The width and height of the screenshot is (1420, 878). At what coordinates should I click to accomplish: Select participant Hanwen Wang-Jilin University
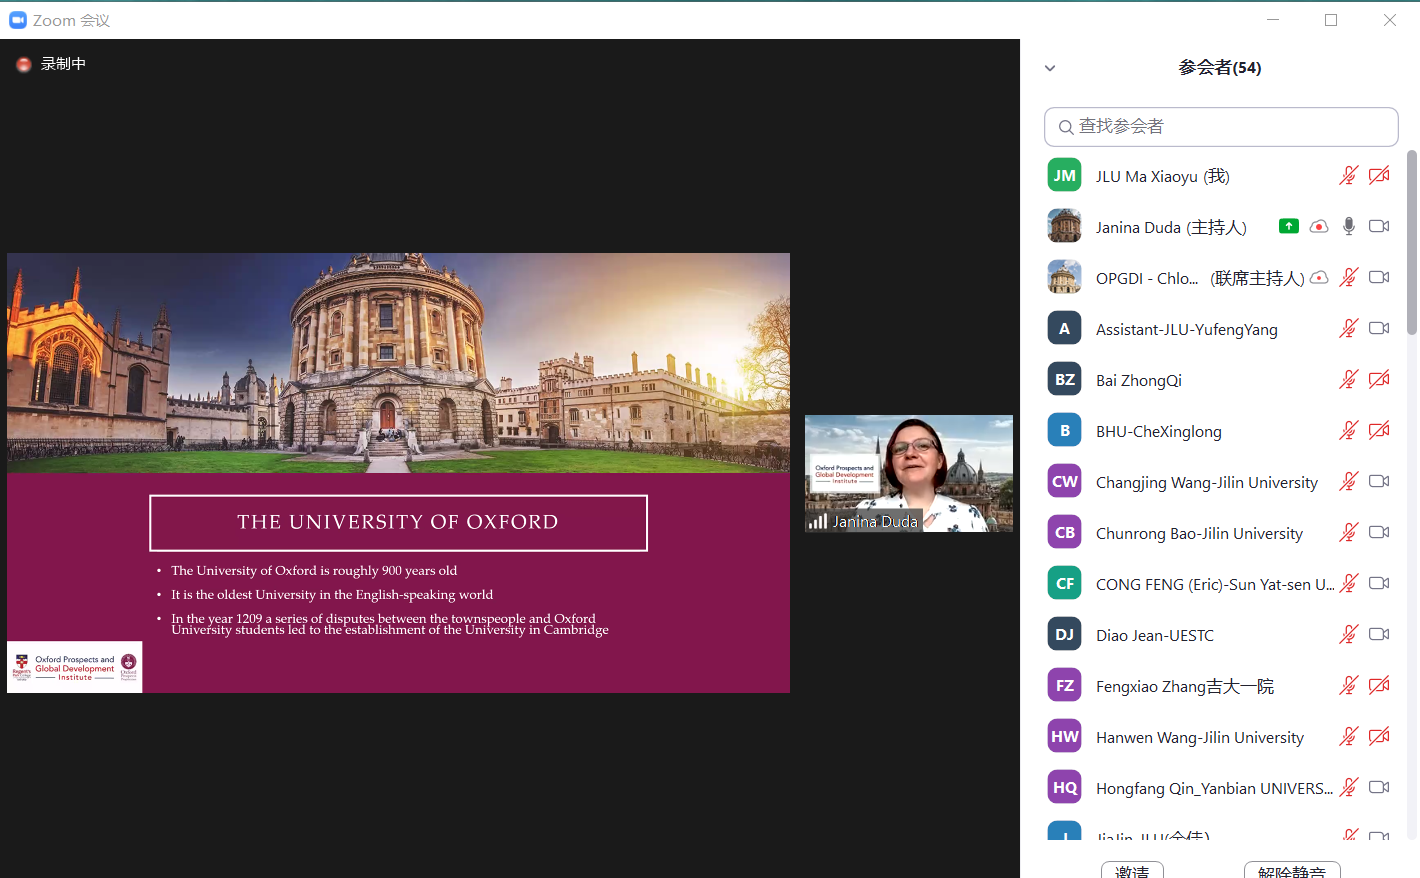click(x=1200, y=737)
